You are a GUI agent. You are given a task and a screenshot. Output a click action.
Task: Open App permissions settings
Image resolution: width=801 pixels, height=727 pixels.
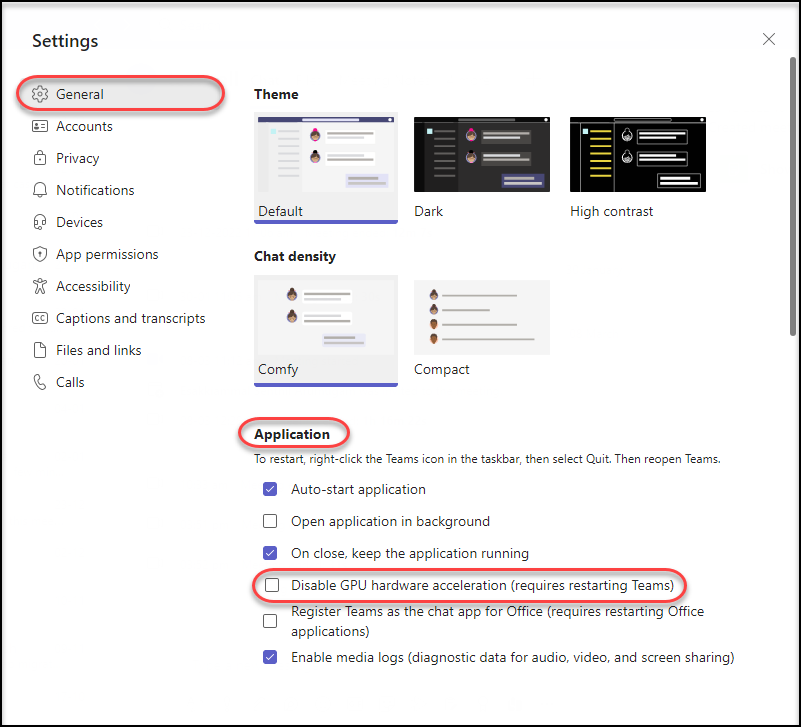click(39, 254)
